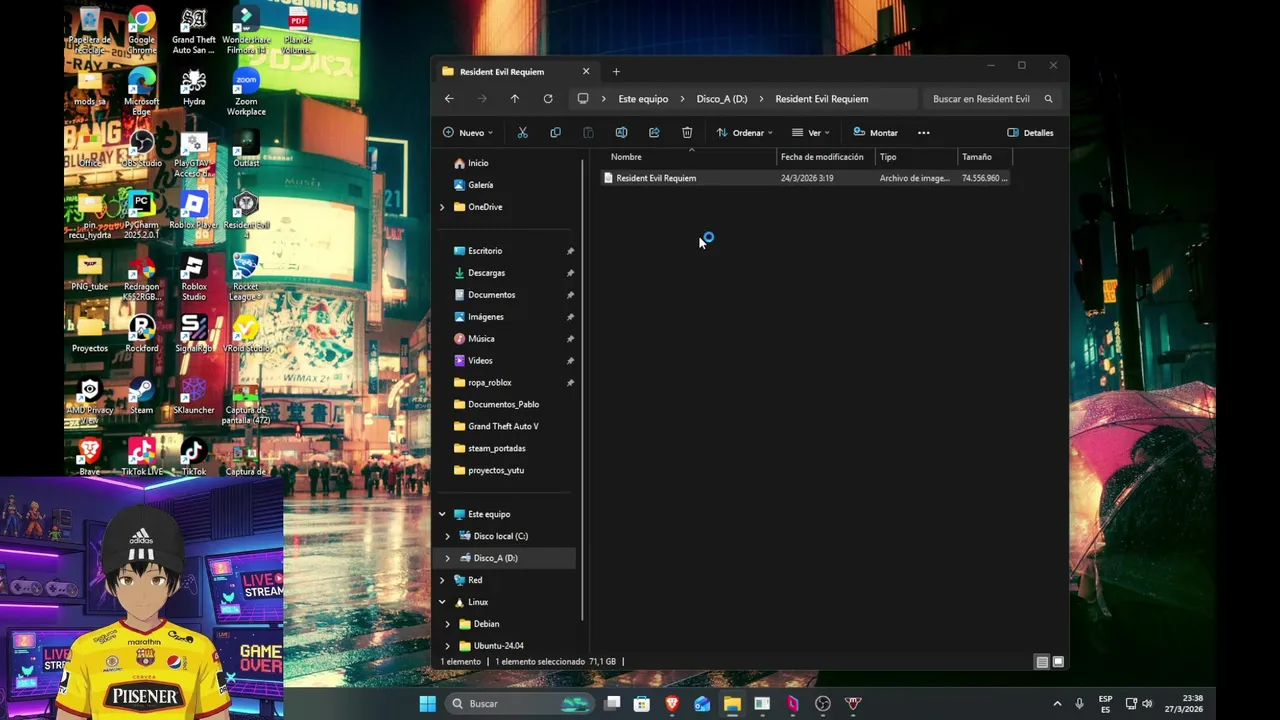This screenshot has width=1280, height=720.
Task: Select the SKlauncher desktop icon
Action: pos(194,396)
